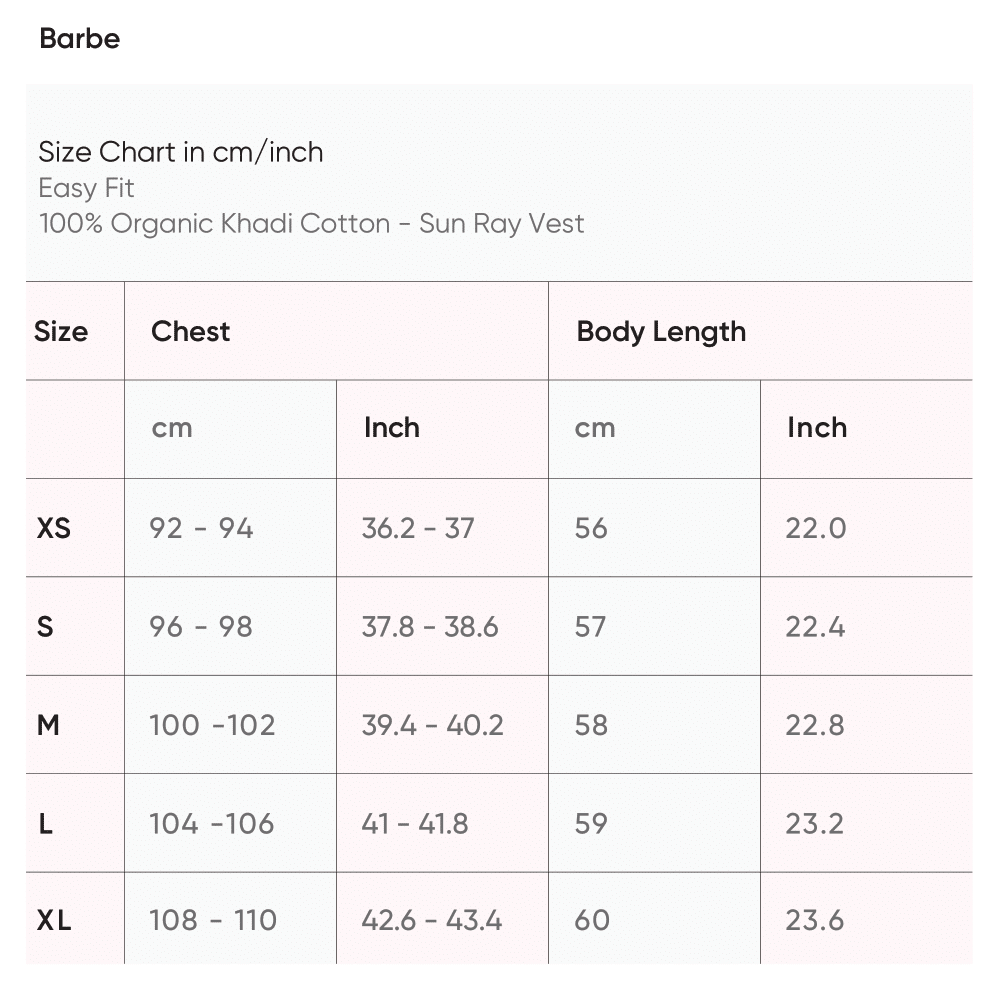This screenshot has width=1000, height=1002.
Task: Click the Chest 'cm' subheader
Action: 172,428
